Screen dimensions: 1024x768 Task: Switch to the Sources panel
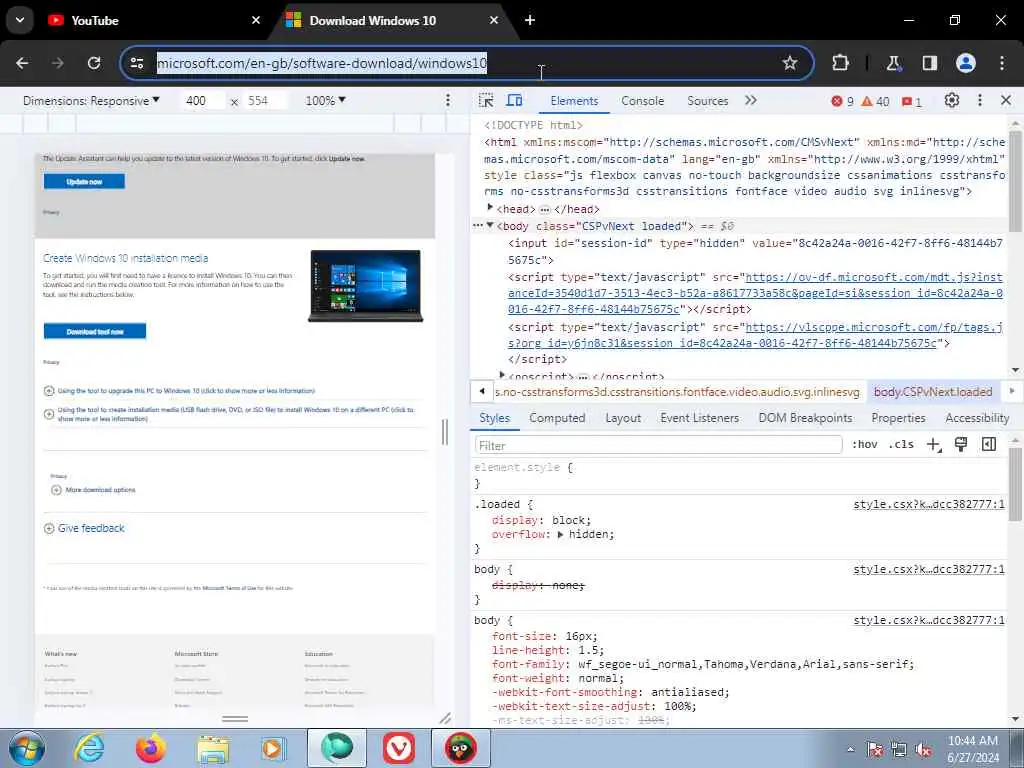(707, 101)
